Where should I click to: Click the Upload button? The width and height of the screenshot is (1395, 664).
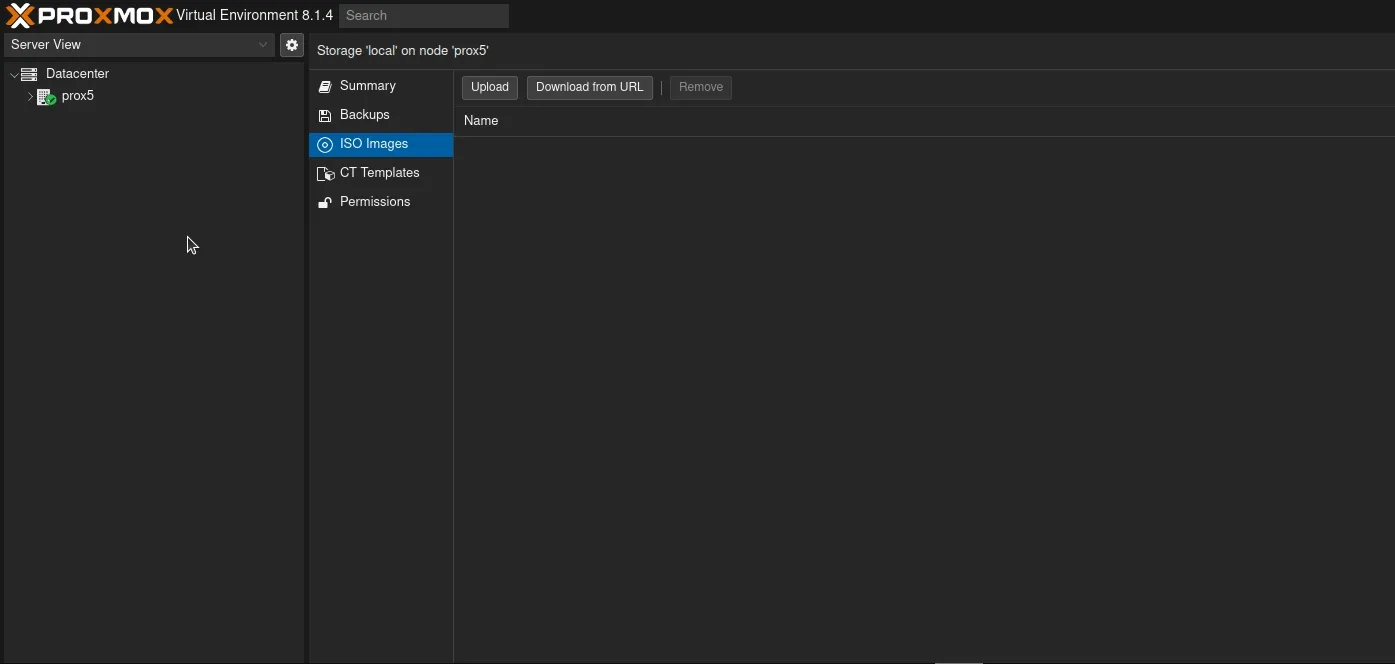489,87
